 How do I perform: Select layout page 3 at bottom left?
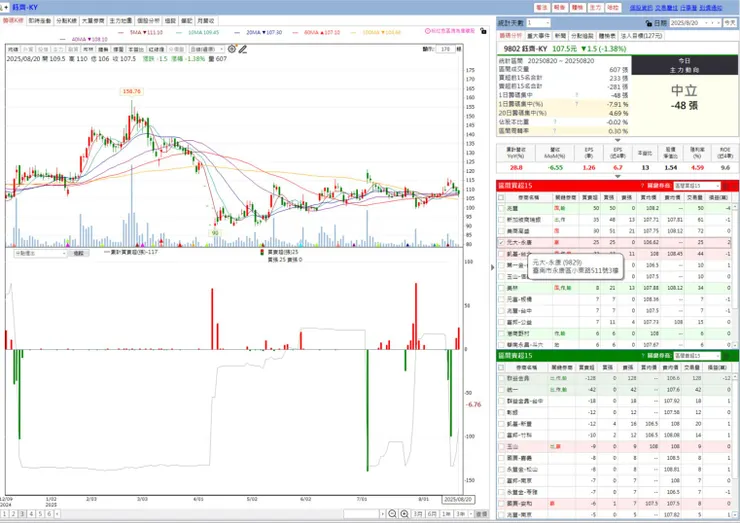pos(22,514)
